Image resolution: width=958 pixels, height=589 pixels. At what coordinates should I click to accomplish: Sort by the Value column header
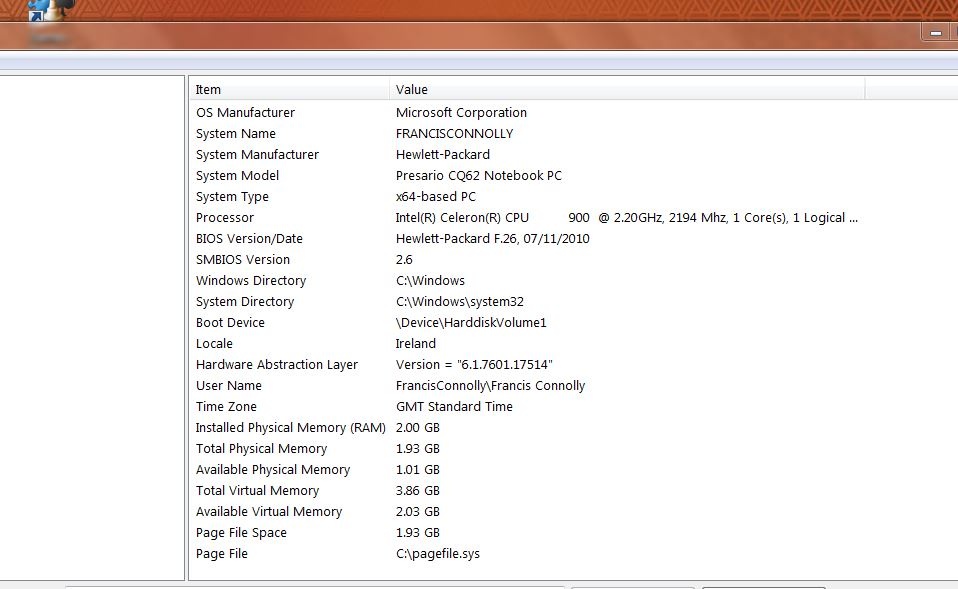coord(627,89)
